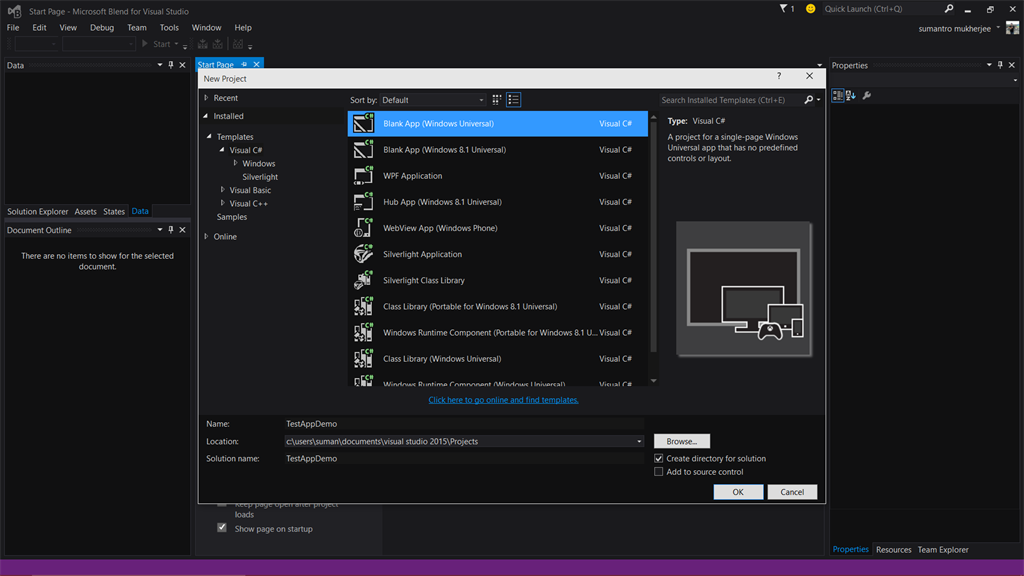Image resolution: width=1024 pixels, height=576 pixels.
Task: Click link to find templates online
Action: [504, 400]
